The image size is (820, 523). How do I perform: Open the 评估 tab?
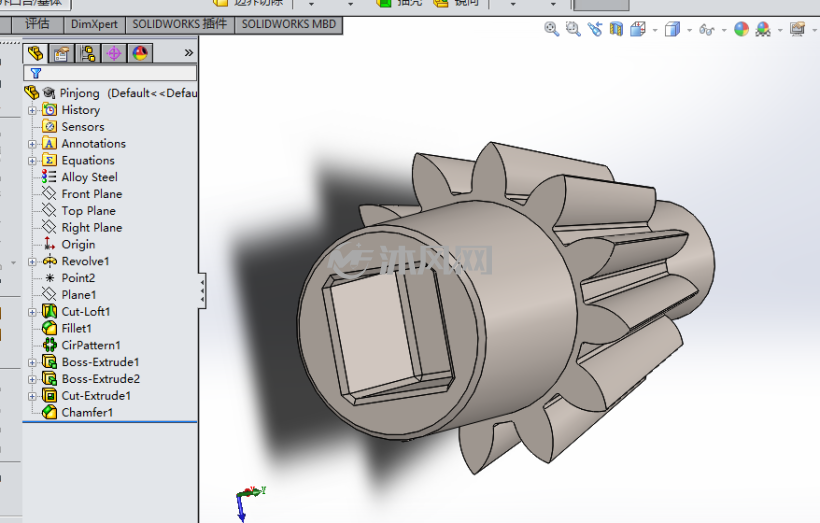(37, 24)
